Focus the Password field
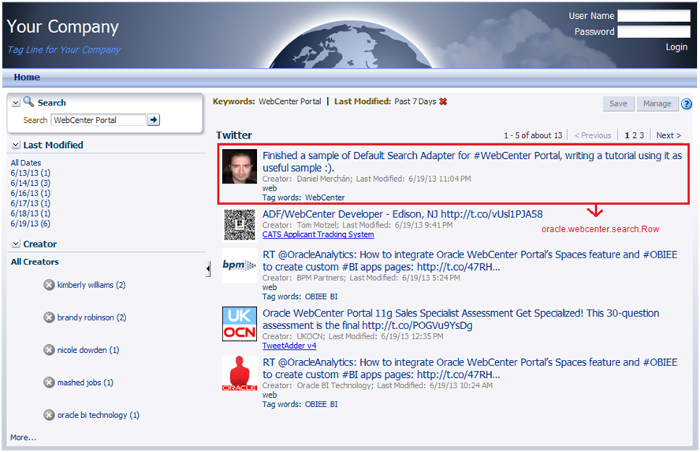The height and width of the screenshot is (452, 700). [654, 32]
